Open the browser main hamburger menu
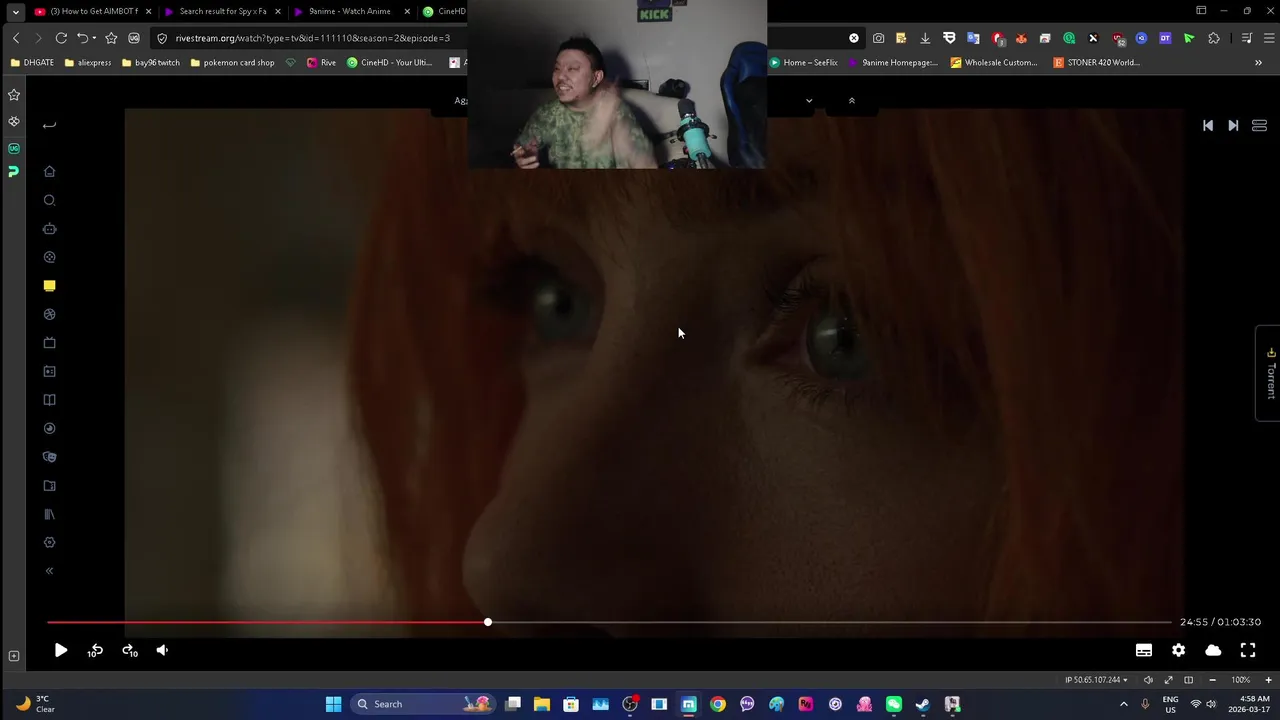The image size is (1280, 720). [x=1268, y=38]
